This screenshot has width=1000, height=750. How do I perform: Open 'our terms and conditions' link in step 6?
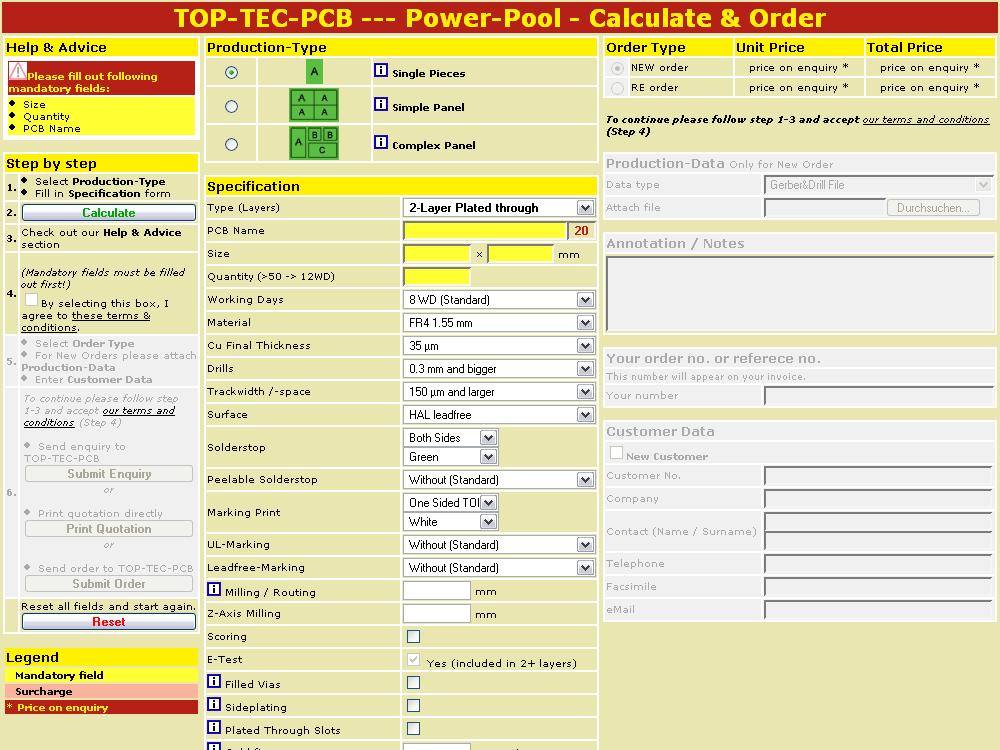pos(99,416)
